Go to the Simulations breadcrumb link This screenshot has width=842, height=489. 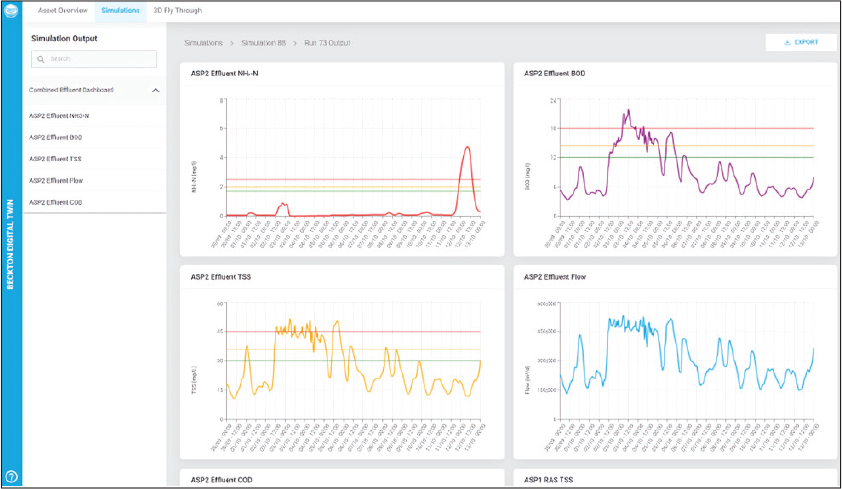click(x=203, y=43)
